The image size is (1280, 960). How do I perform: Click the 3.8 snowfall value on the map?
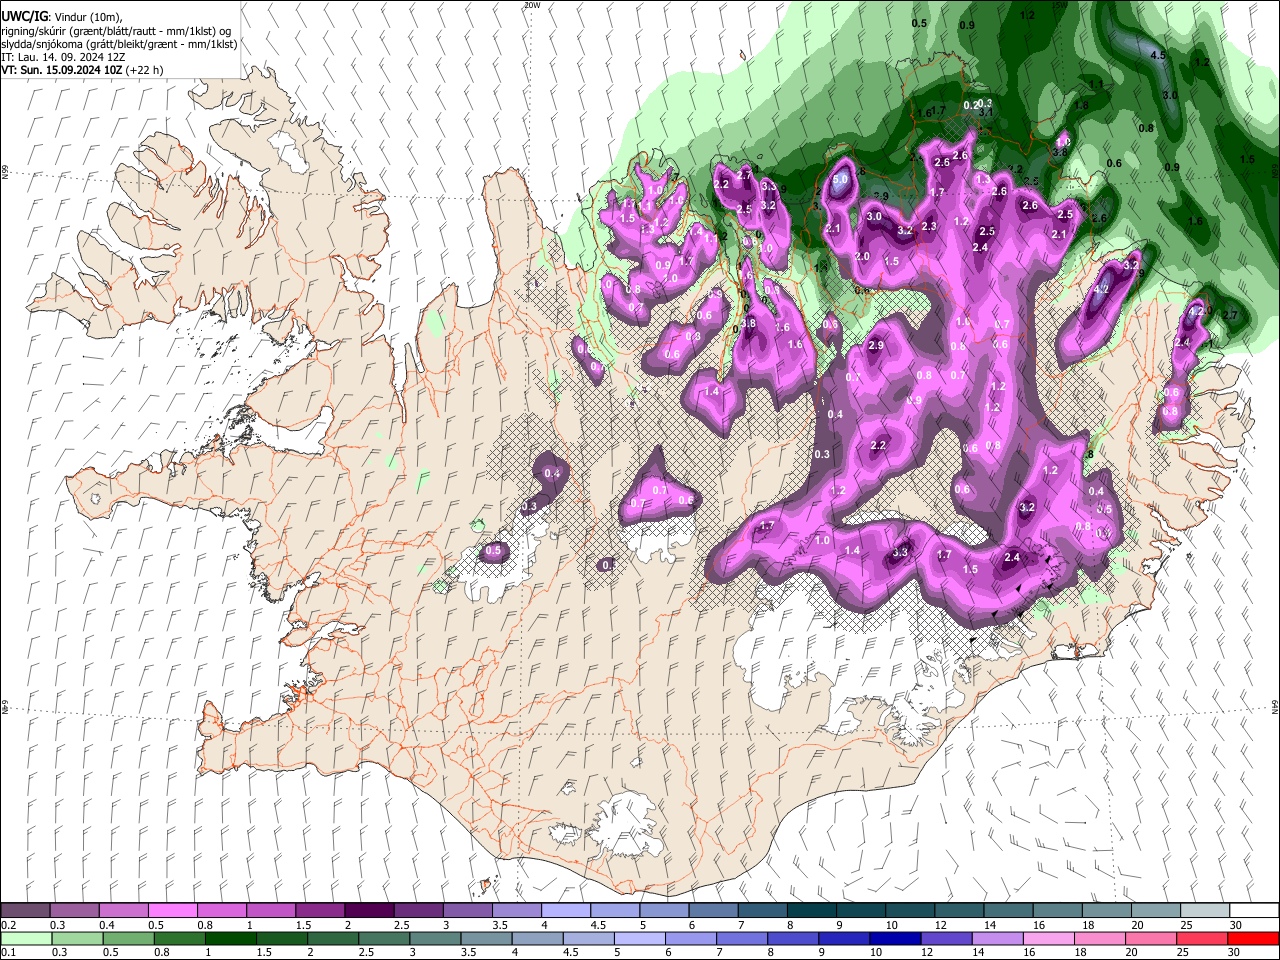click(748, 323)
